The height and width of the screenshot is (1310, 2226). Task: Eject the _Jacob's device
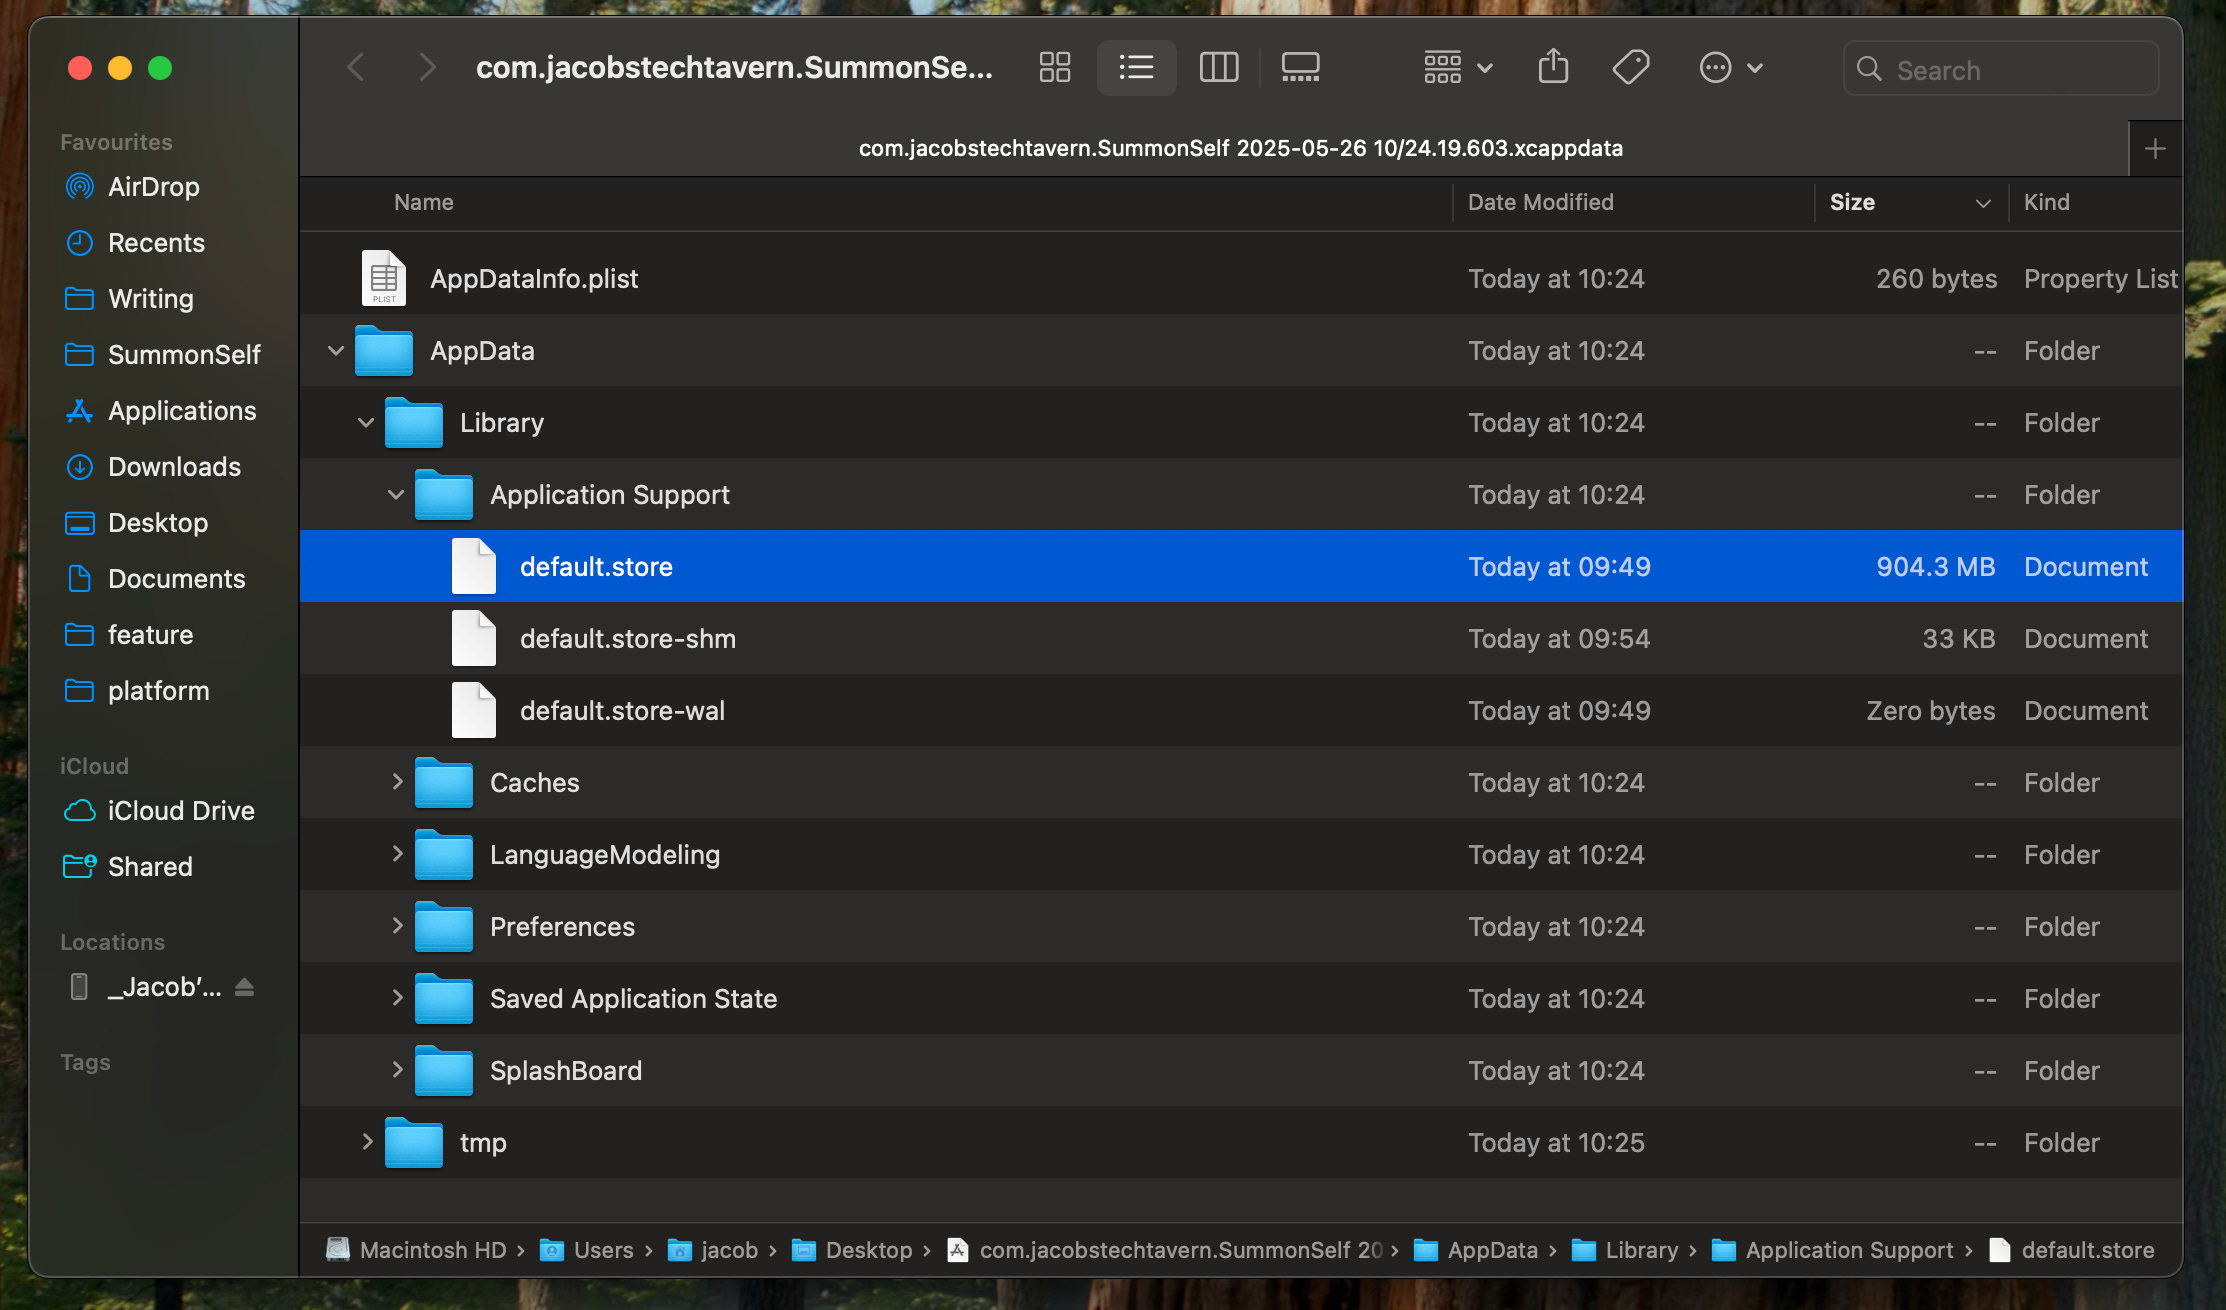244,988
